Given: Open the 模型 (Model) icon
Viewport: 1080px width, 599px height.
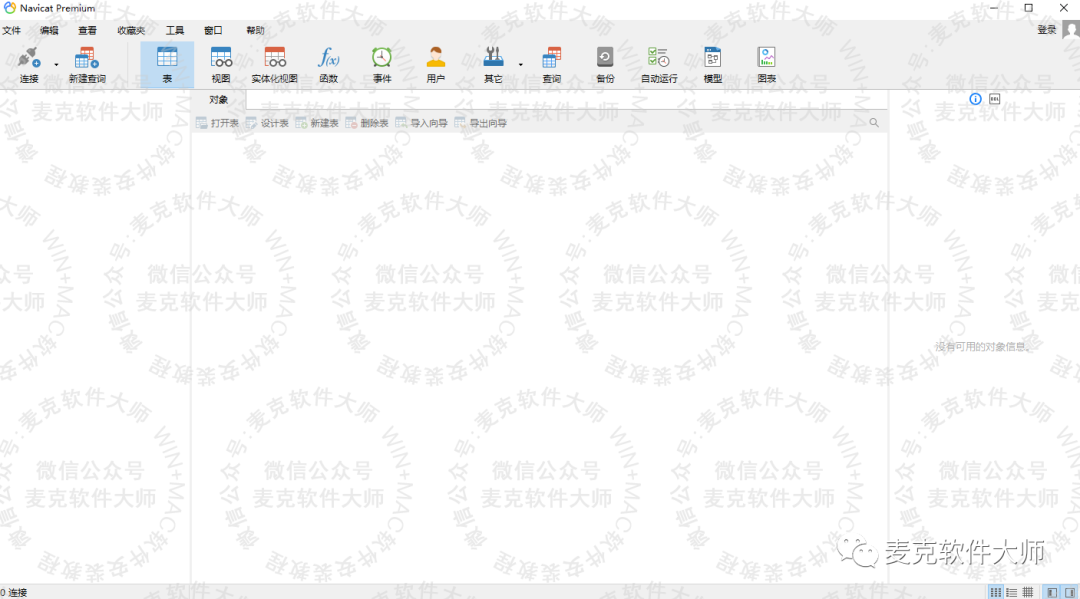Looking at the screenshot, I should (x=713, y=65).
